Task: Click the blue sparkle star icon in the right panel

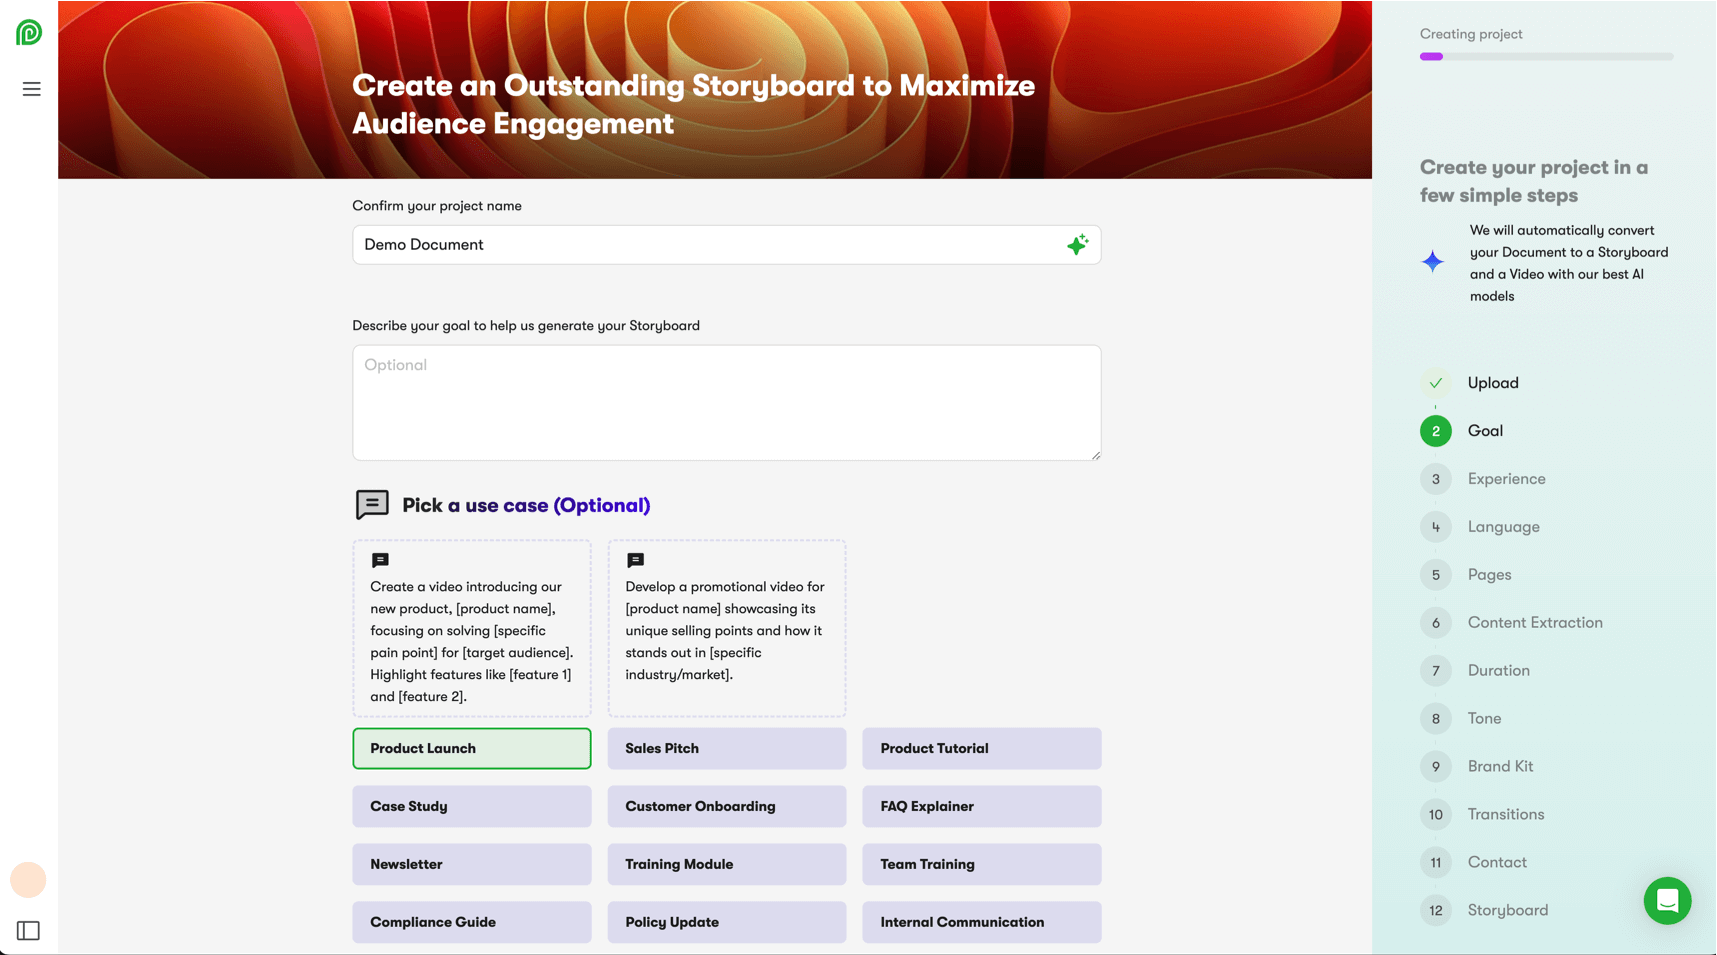Action: [1433, 262]
